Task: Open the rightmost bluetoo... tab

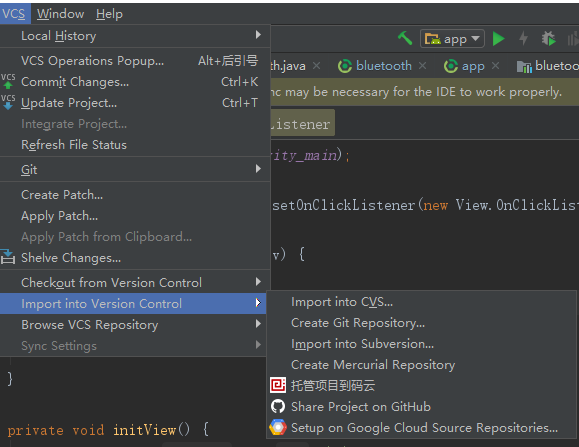Action: [x=548, y=66]
